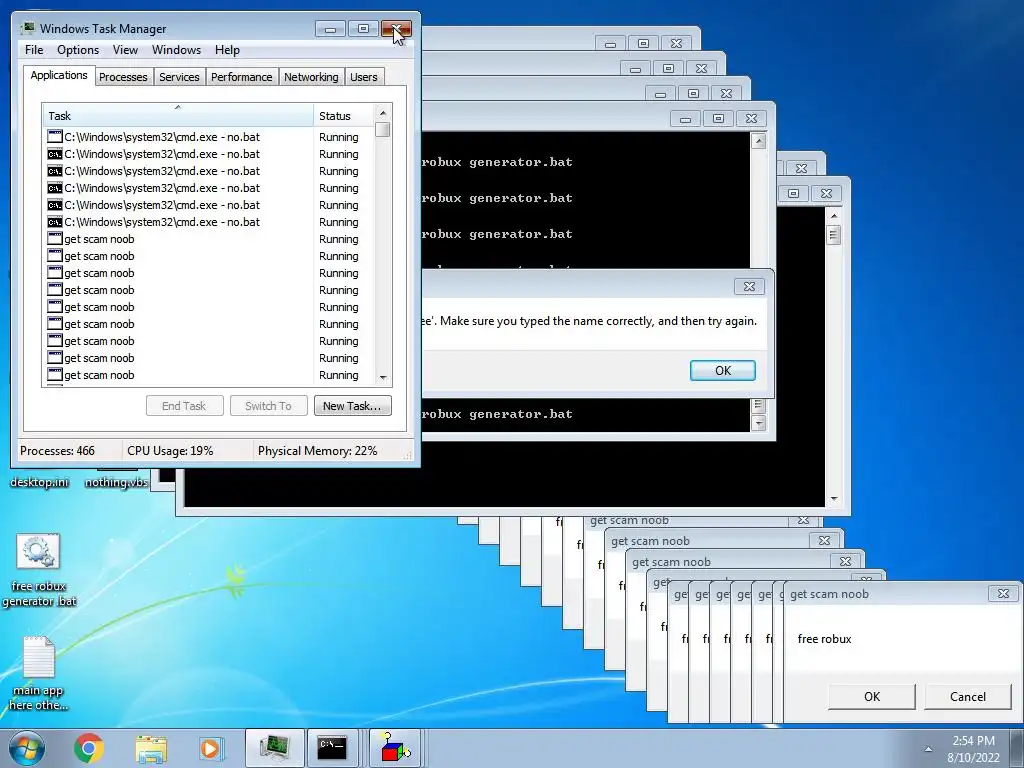Show hidden system tray icons

pos(928,748)
